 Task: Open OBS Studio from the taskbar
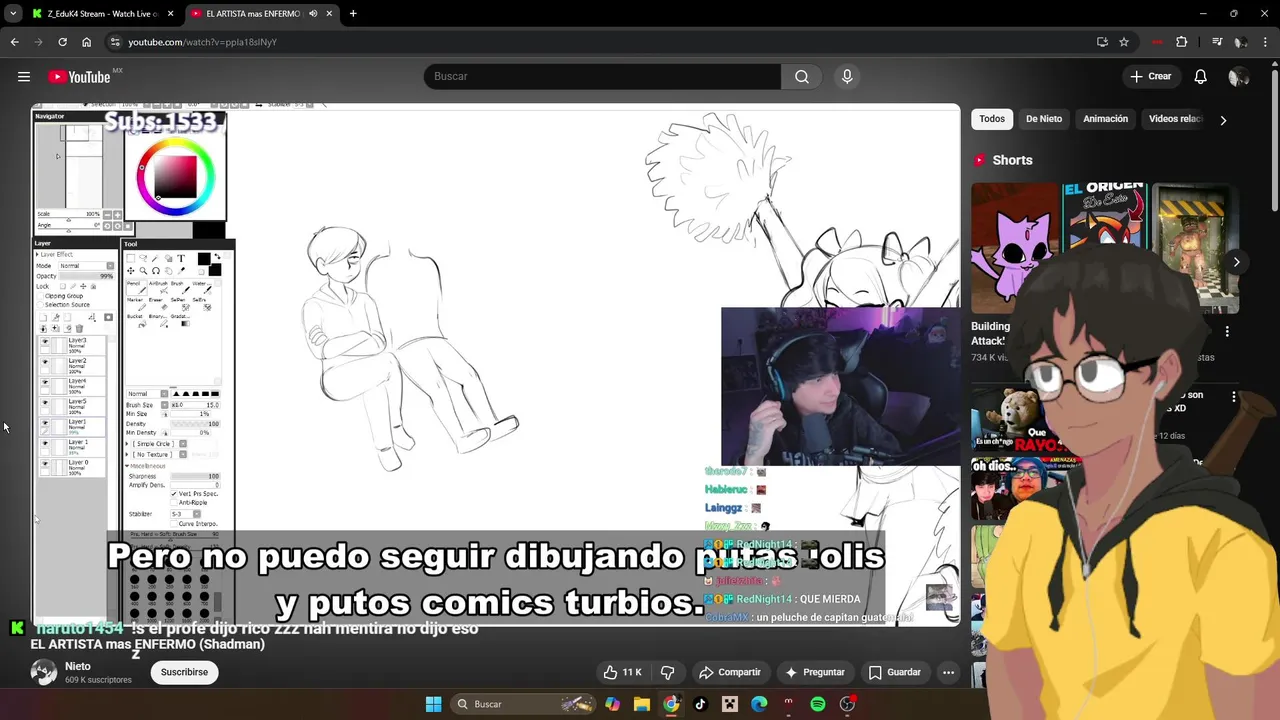[x=847, y=704]
